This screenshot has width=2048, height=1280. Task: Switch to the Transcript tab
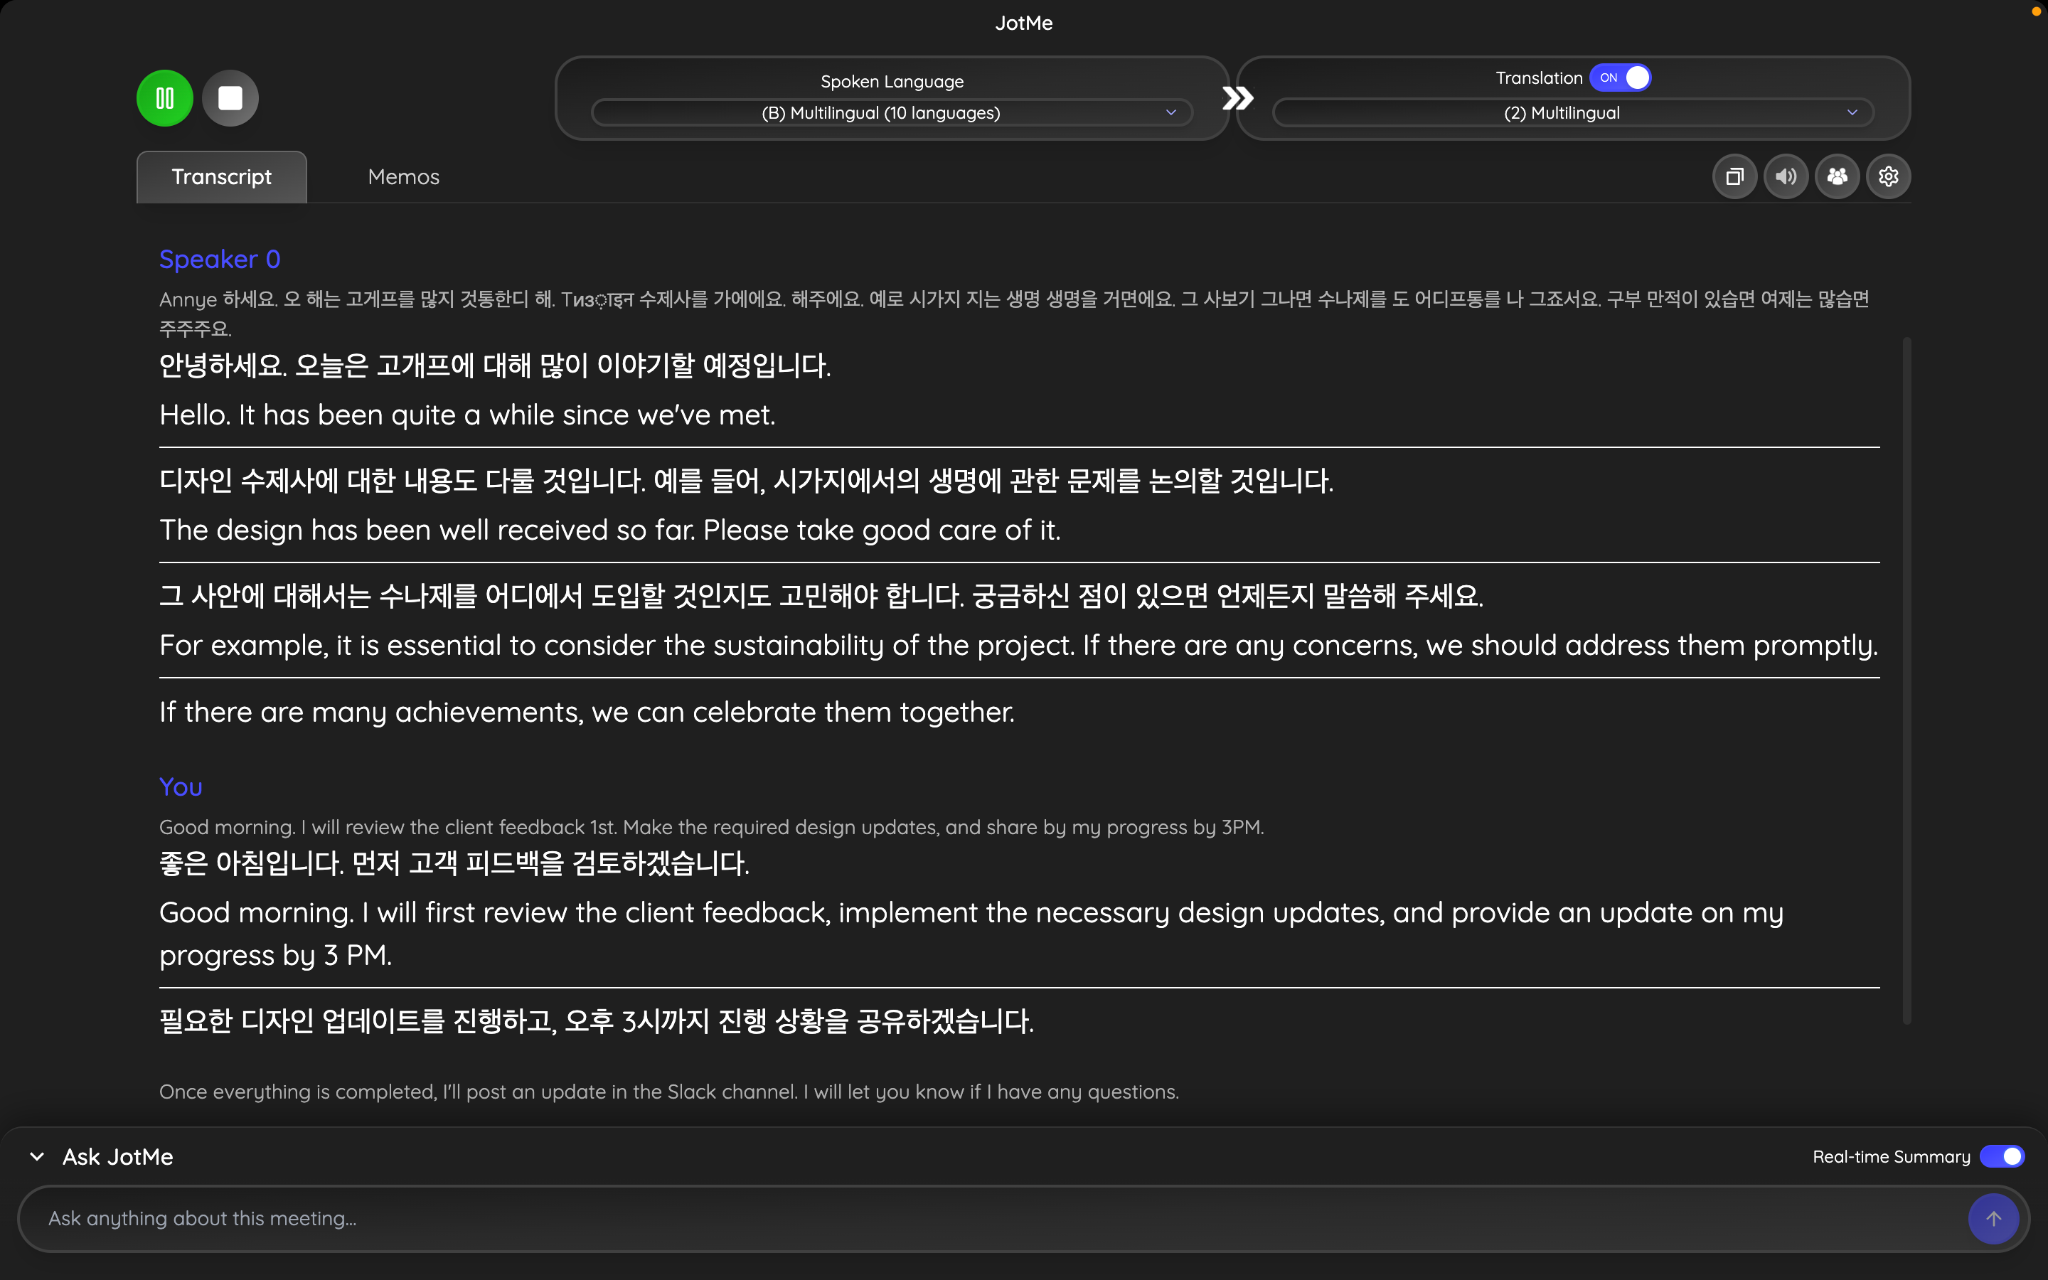(221, 177)
